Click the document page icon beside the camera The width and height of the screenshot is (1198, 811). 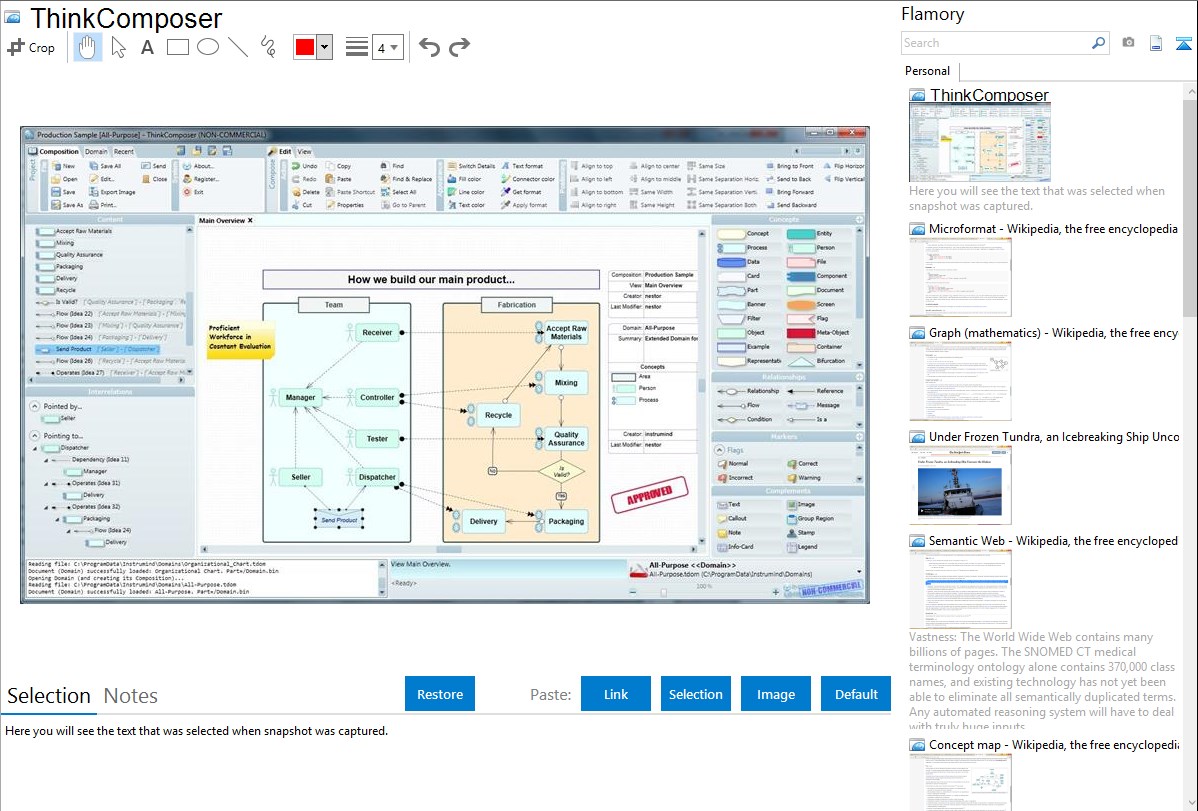pyautogui.click(x=1156, y=43)
